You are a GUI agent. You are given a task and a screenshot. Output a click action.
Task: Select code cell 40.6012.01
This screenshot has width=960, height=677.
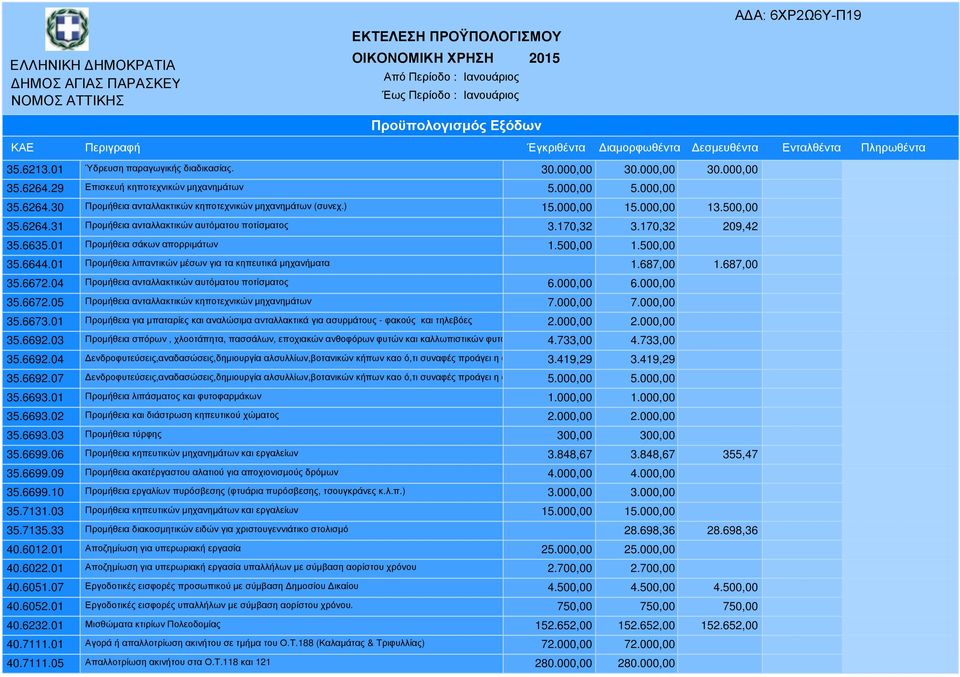[x=41, y=549]
